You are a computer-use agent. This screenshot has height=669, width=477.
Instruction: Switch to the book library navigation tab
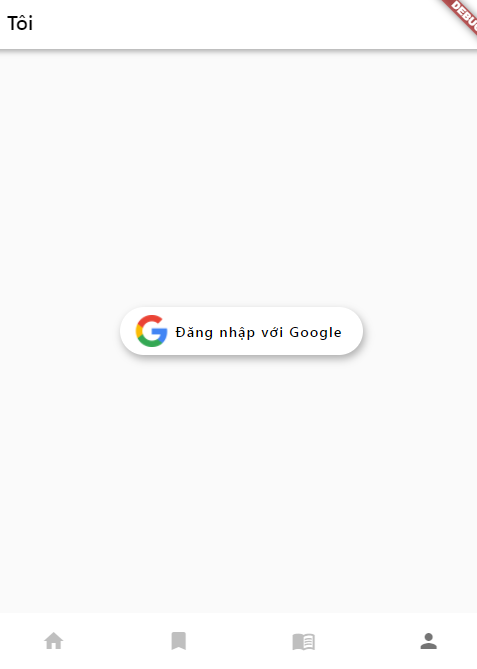[303, 641]
